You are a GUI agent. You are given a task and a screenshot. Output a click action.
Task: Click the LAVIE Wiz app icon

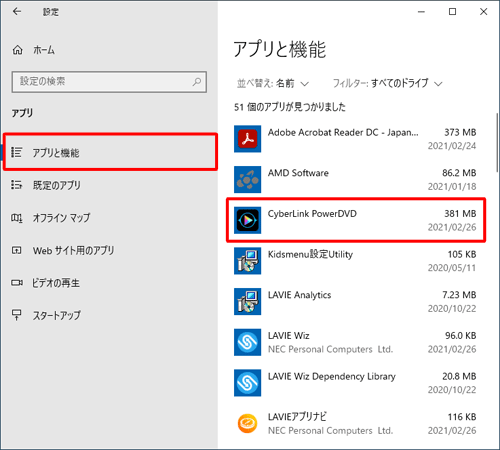(247, 342)
